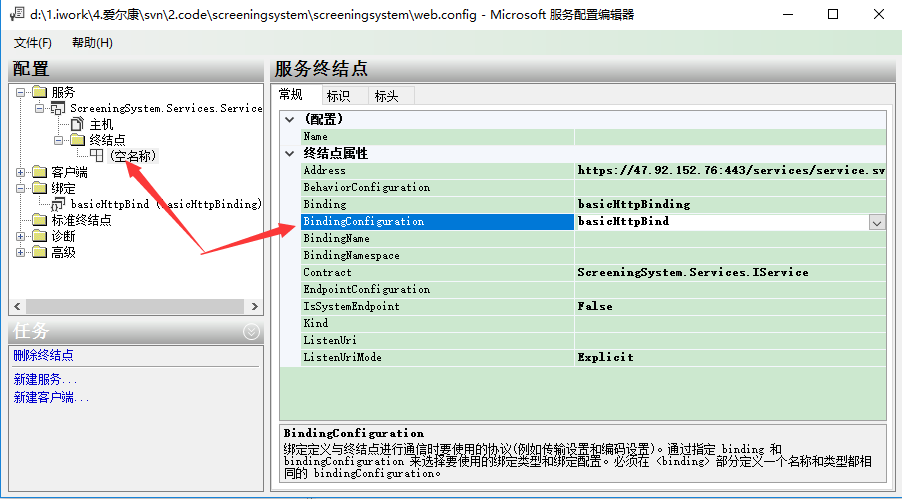
Task: Switch to the 常规 tab
Action: tap(291, 94)
